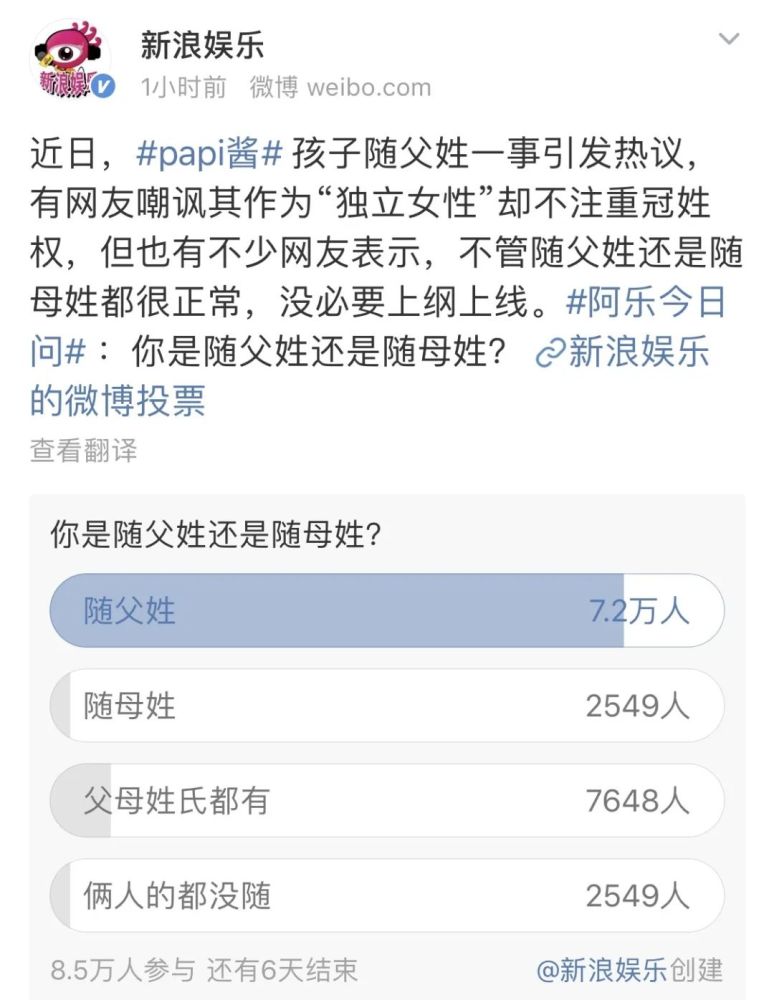Click the 1小时前 post timestamp

coord(184,87)
